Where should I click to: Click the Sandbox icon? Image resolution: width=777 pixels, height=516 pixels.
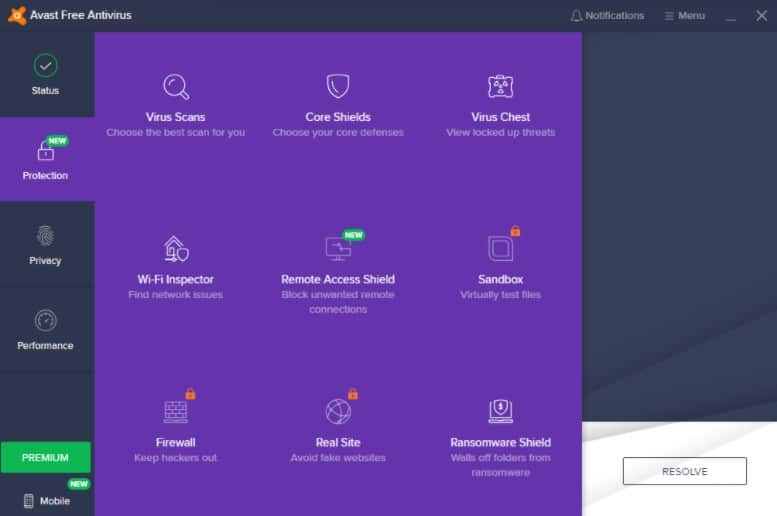[500, 249]
